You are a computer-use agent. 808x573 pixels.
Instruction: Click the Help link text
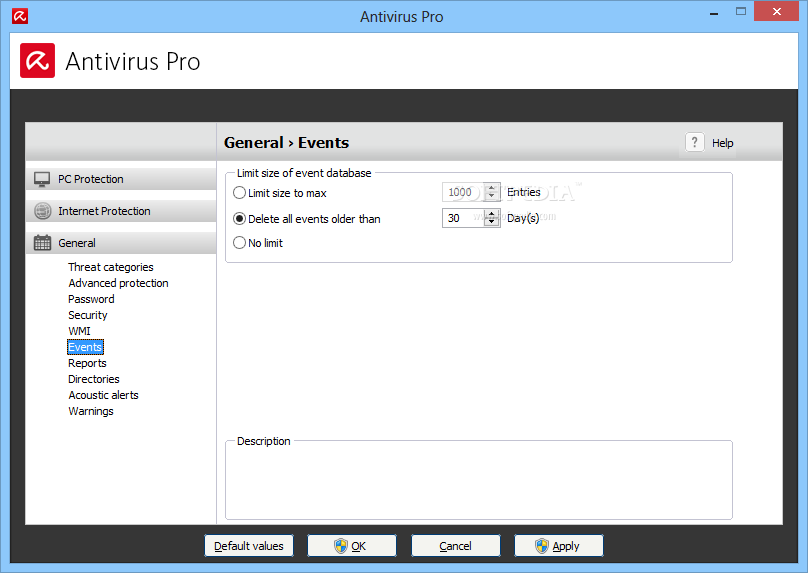(722, 143)
